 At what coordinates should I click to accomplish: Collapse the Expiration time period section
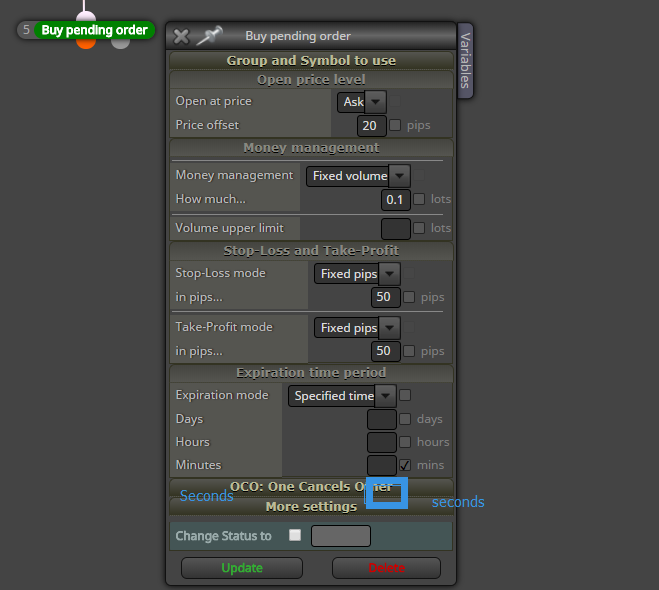[x=311, y=373]
